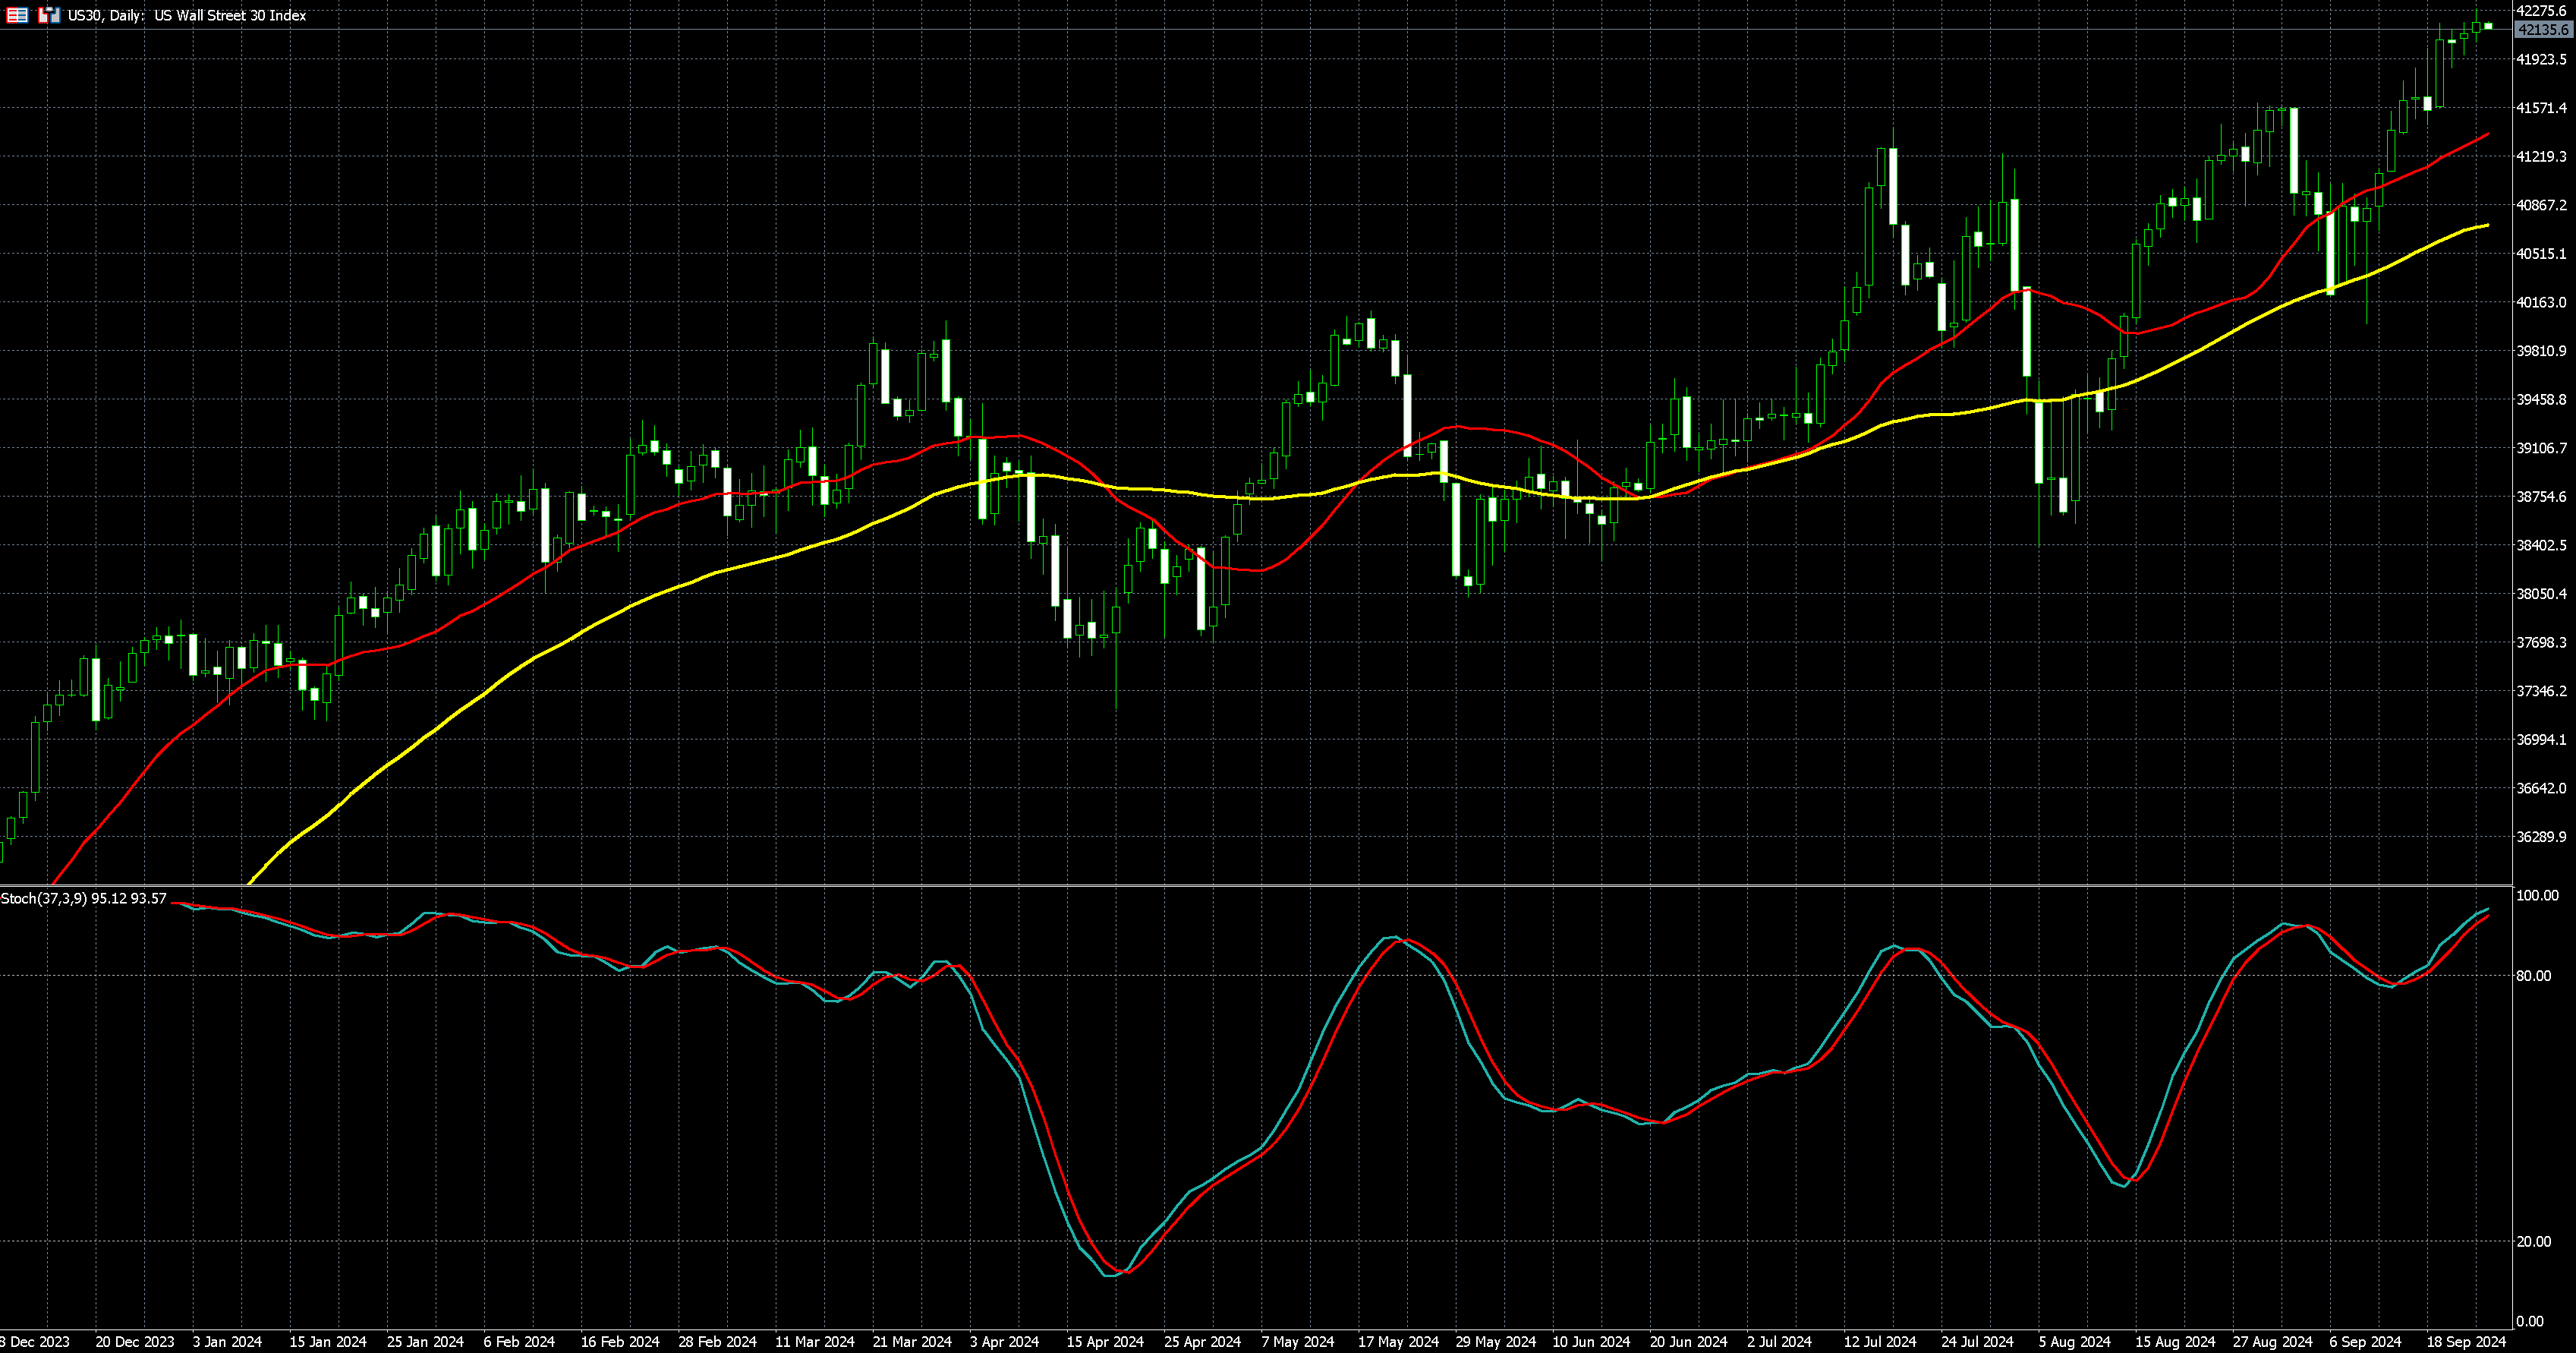This screenshot has width=2576, height=1353.
Task: Click the 36289.9 price scale label
Action: point(2541,837)
